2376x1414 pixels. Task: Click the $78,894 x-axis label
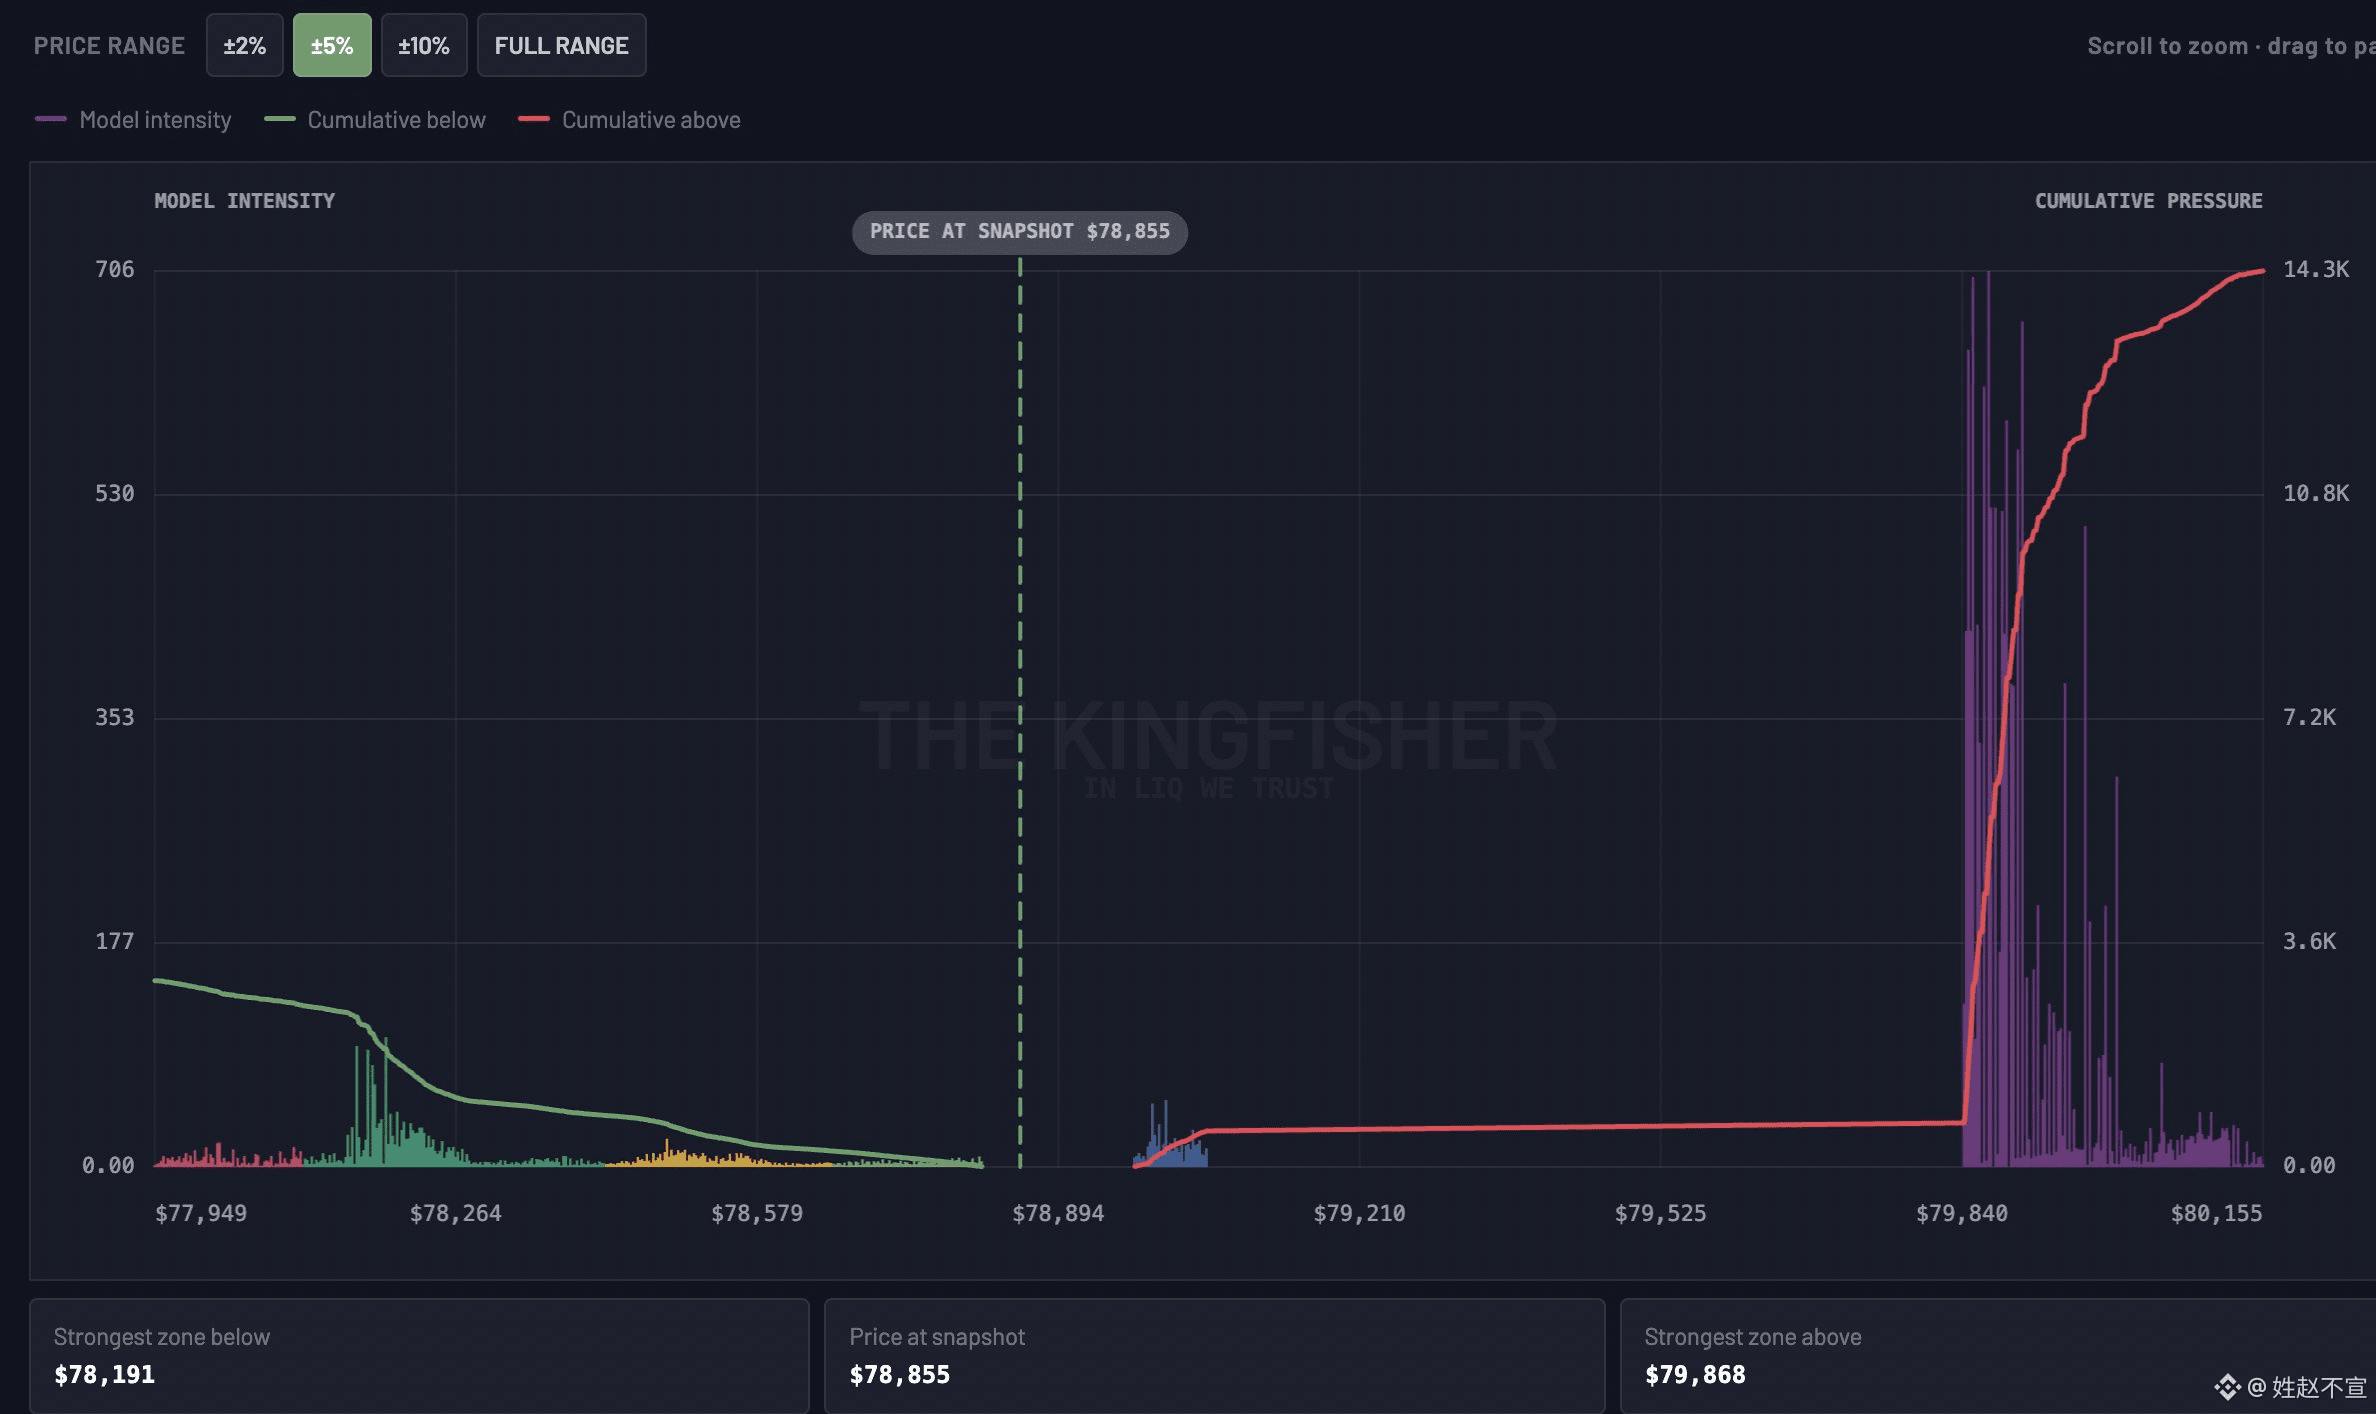point(1058,1213)
